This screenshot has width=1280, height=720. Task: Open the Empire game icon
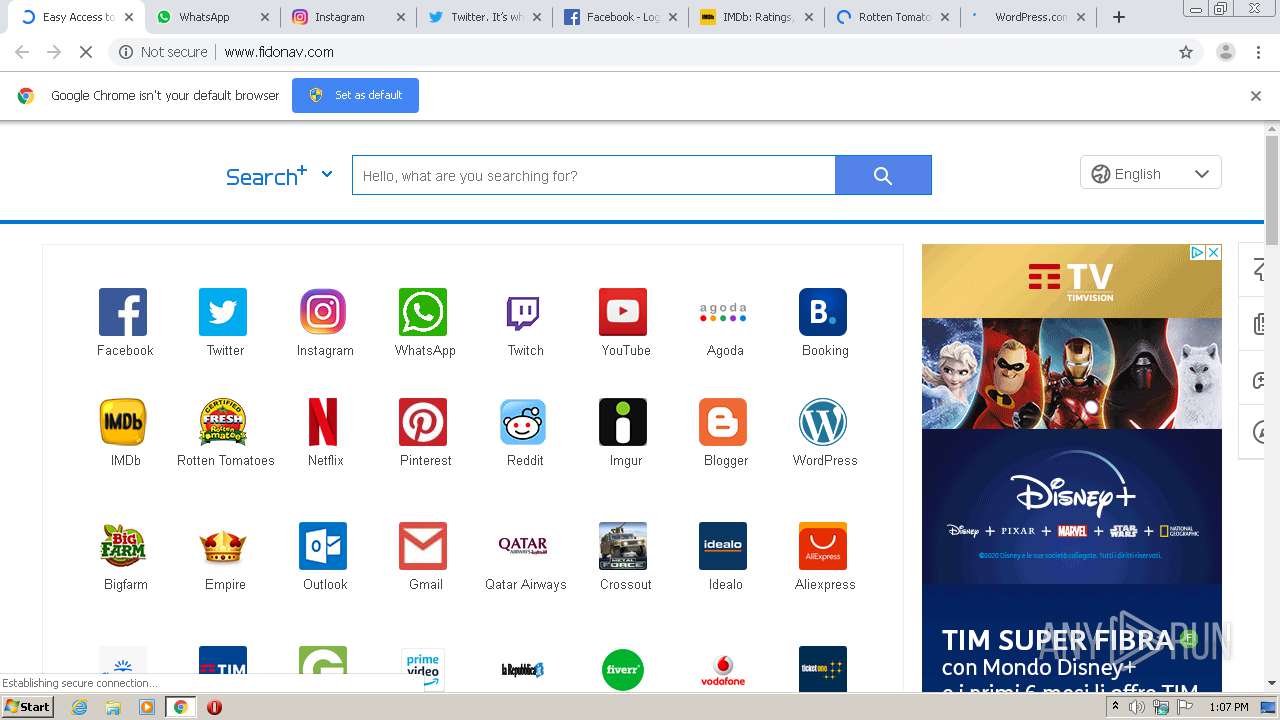pos(223,546)
